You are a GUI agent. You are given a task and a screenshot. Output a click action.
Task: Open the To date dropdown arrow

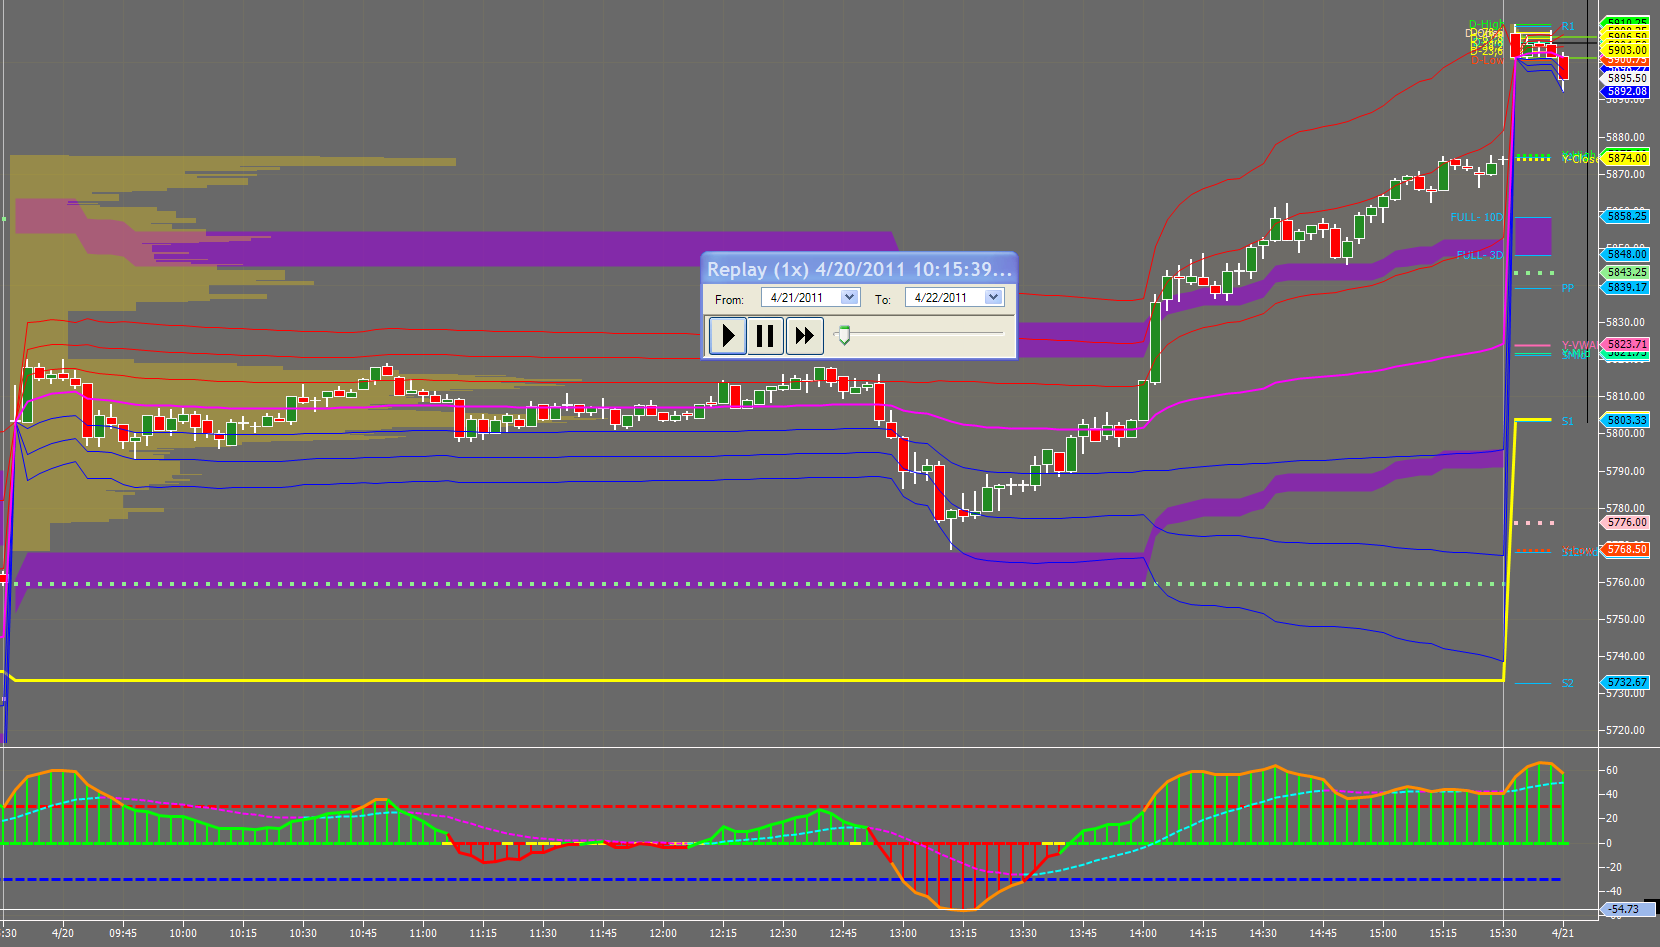[x=993, y=297]
